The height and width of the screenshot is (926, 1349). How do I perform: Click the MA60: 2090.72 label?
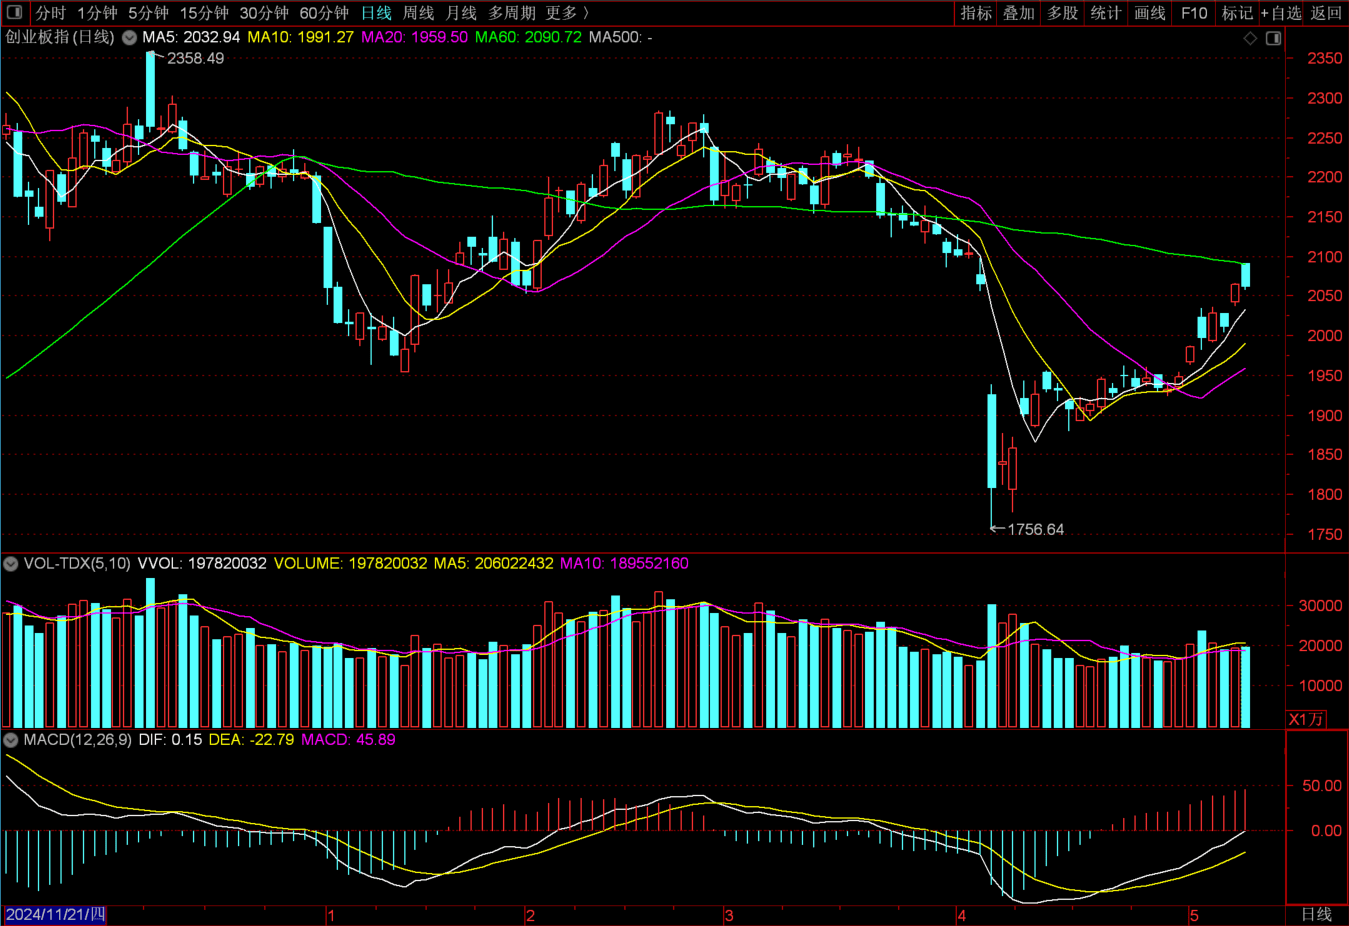click(528, 37)
